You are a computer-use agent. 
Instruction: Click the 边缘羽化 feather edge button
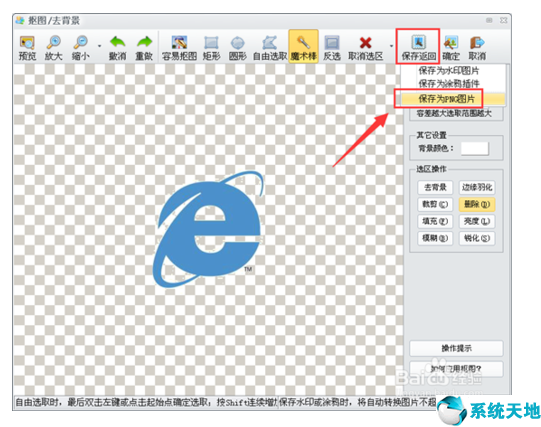(477, 187)
